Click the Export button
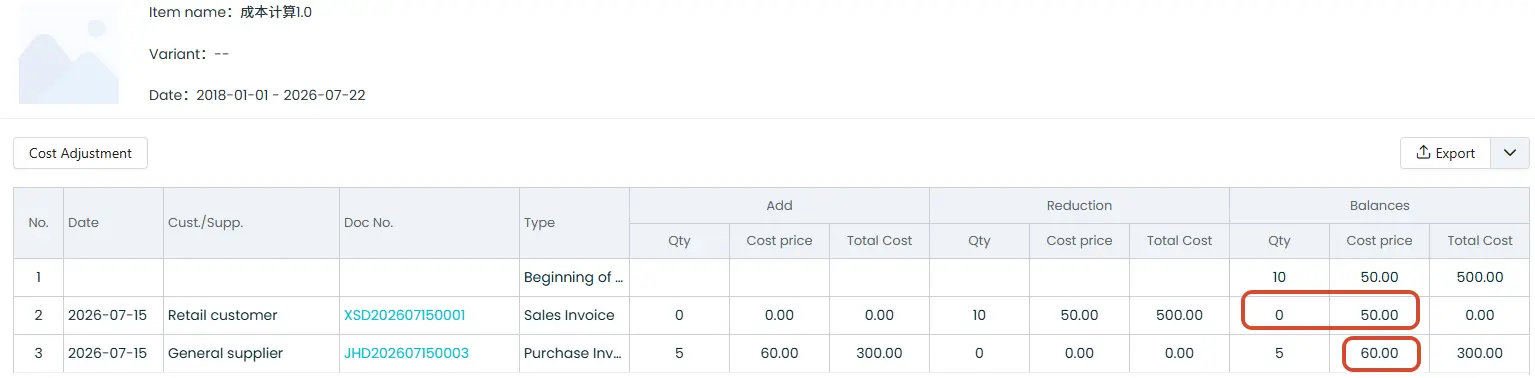Viewport: 1535px width, 378px height. (x=1446, y=153)
